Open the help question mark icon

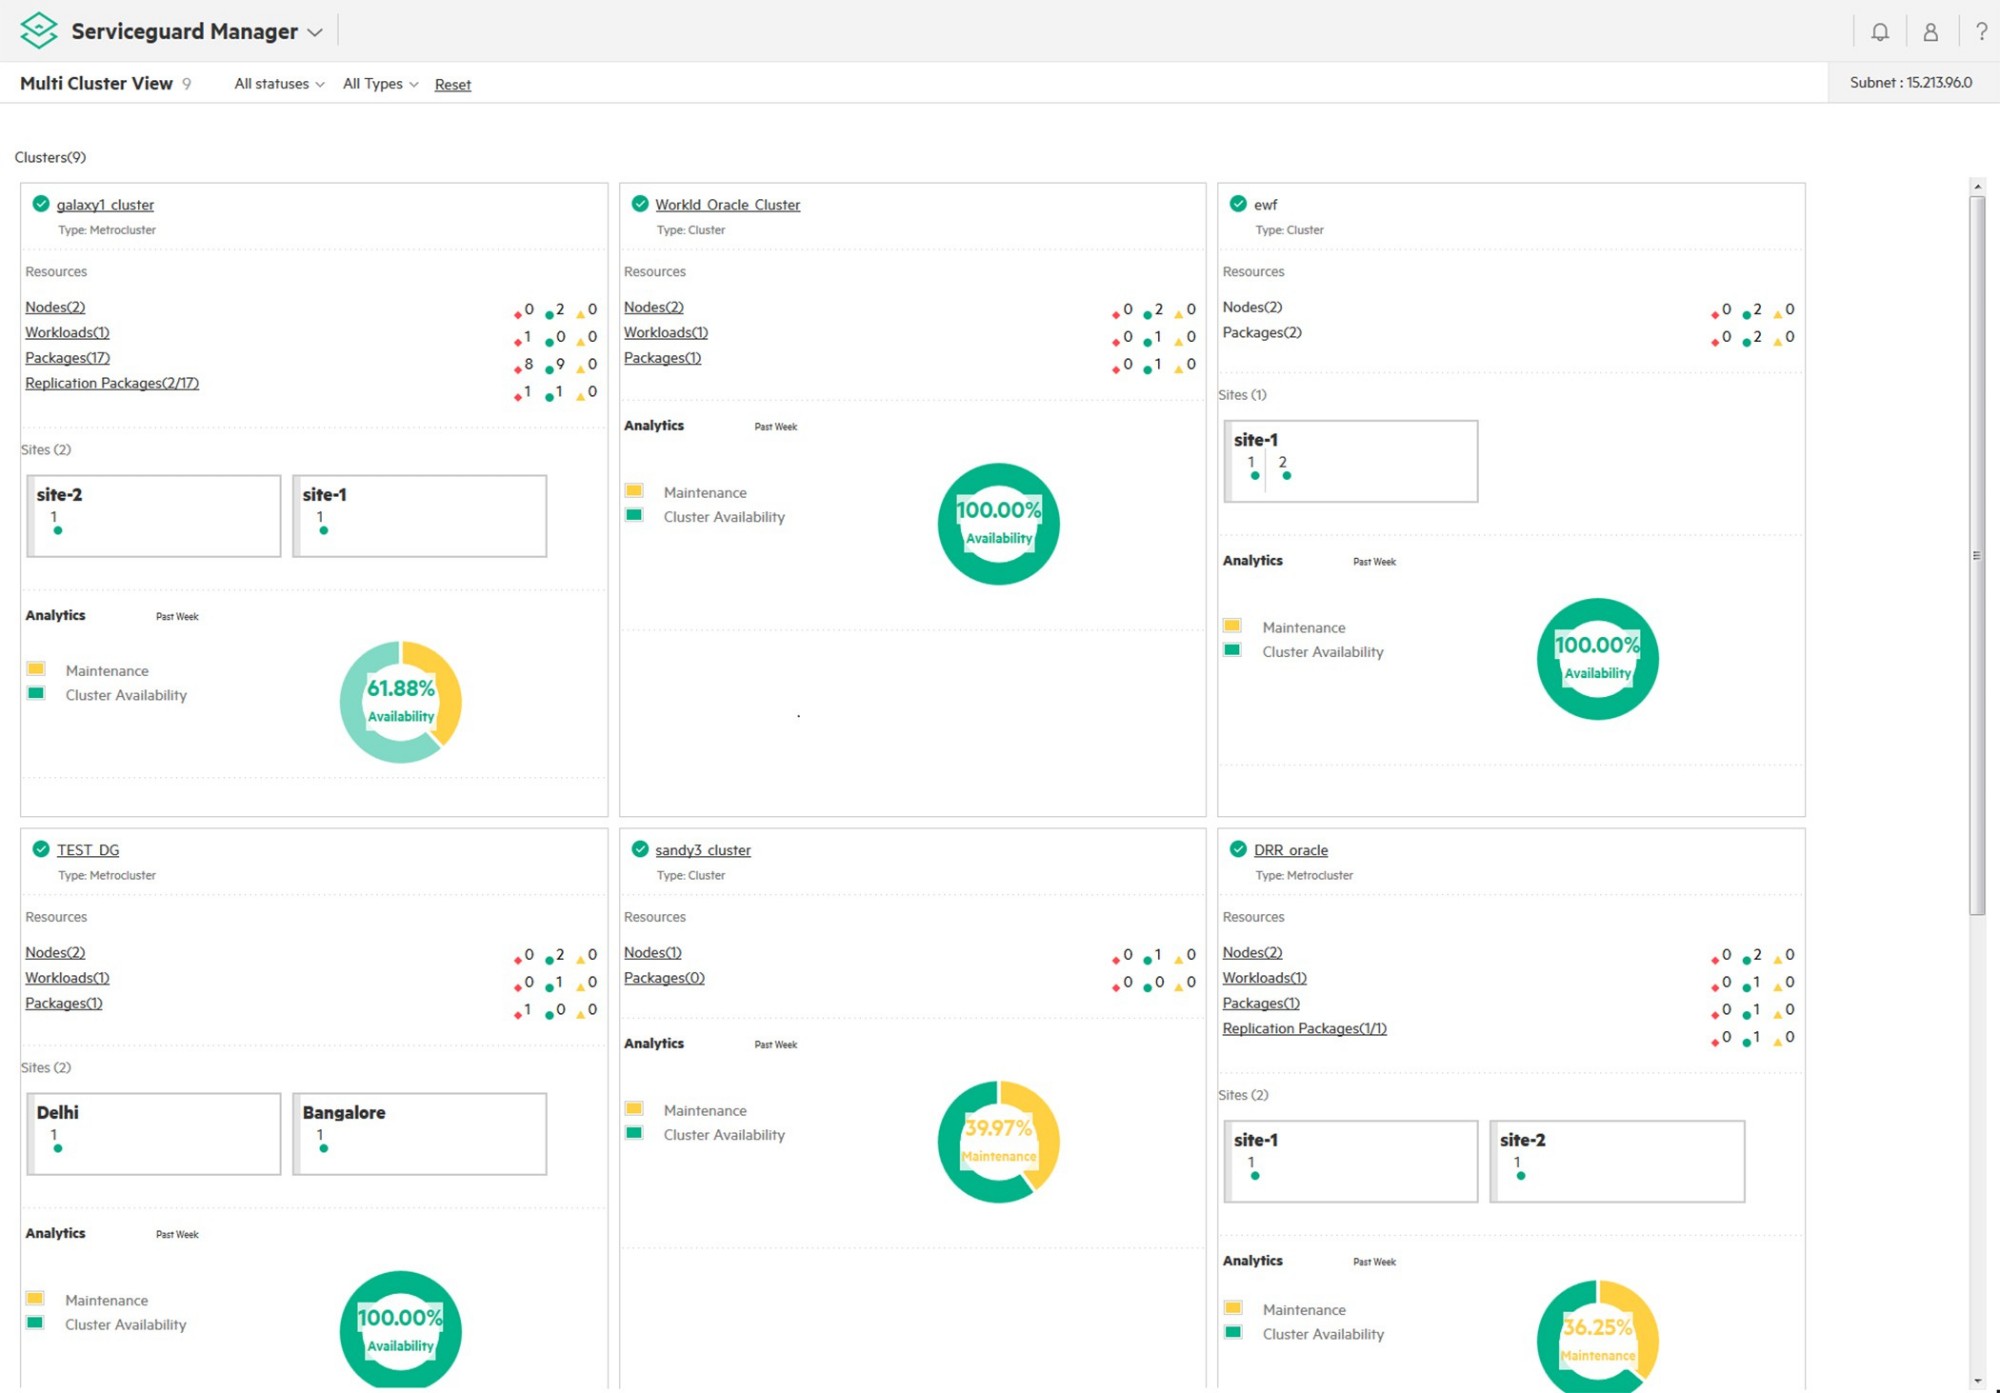click(1981, 31)
